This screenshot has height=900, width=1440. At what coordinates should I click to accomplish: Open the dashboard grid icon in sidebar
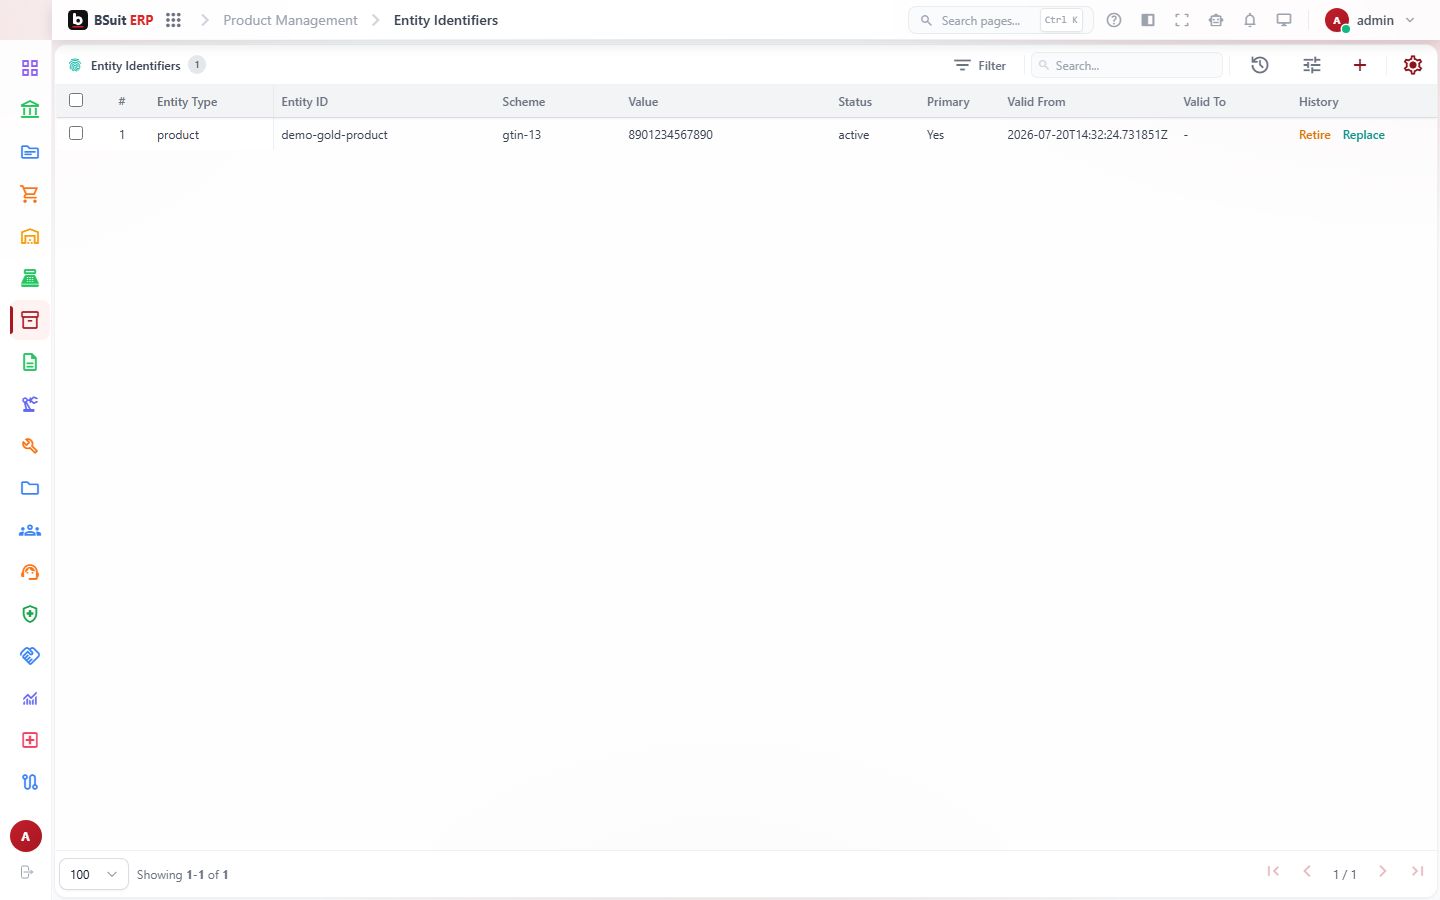tap(30, 68)
